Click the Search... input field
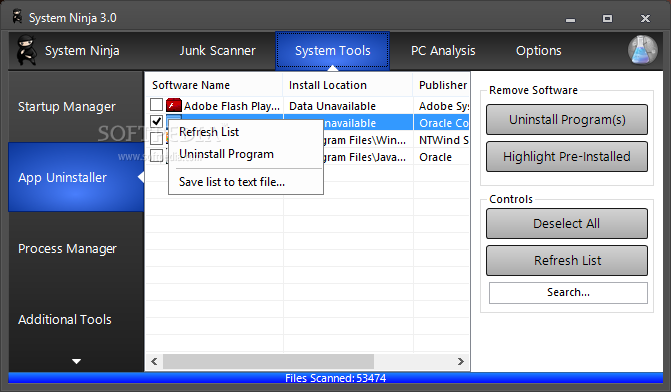671x392 pixels. point(568,293)
